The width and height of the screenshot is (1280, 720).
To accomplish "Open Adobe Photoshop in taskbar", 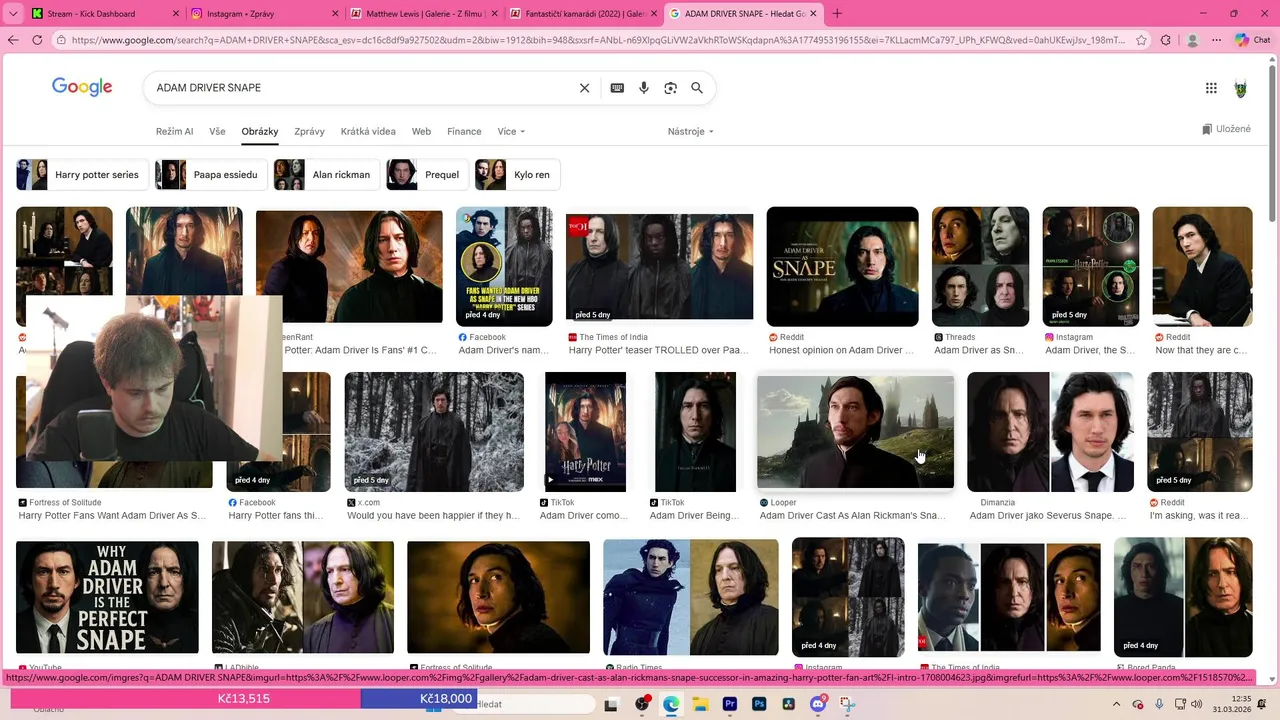I will 759,704.
